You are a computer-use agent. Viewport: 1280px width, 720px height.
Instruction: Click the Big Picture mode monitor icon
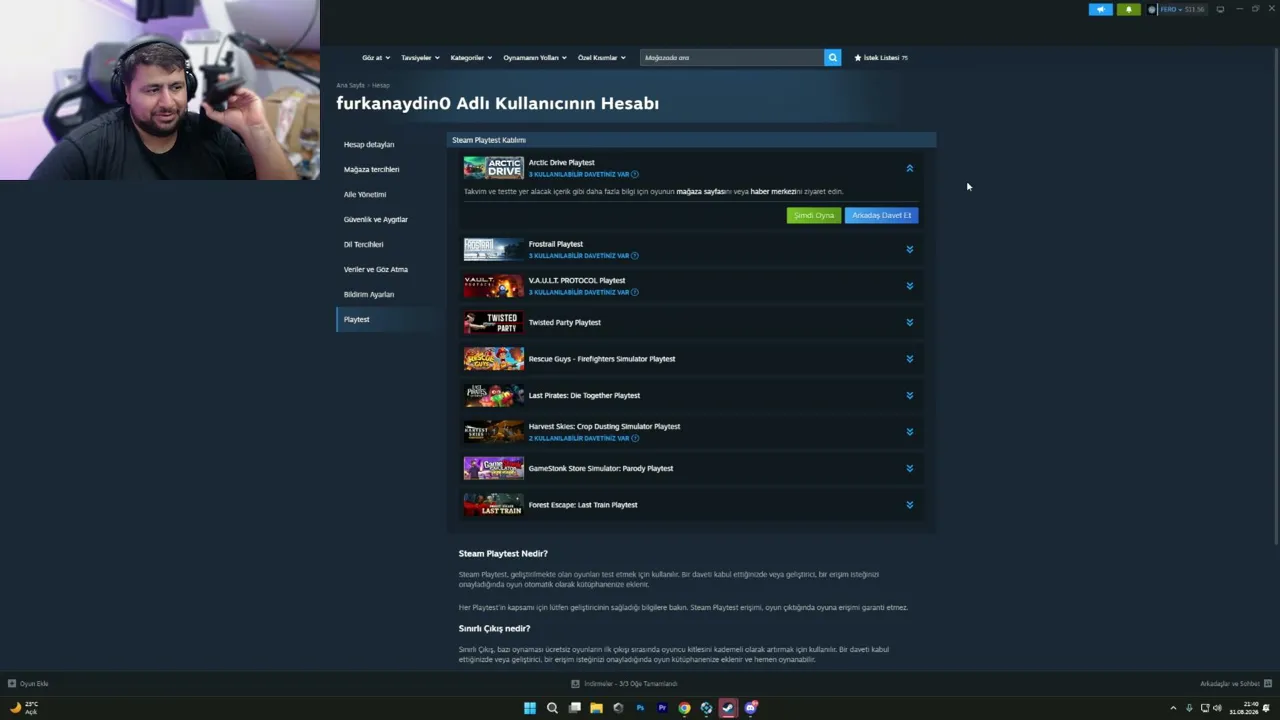(1220, 9)
